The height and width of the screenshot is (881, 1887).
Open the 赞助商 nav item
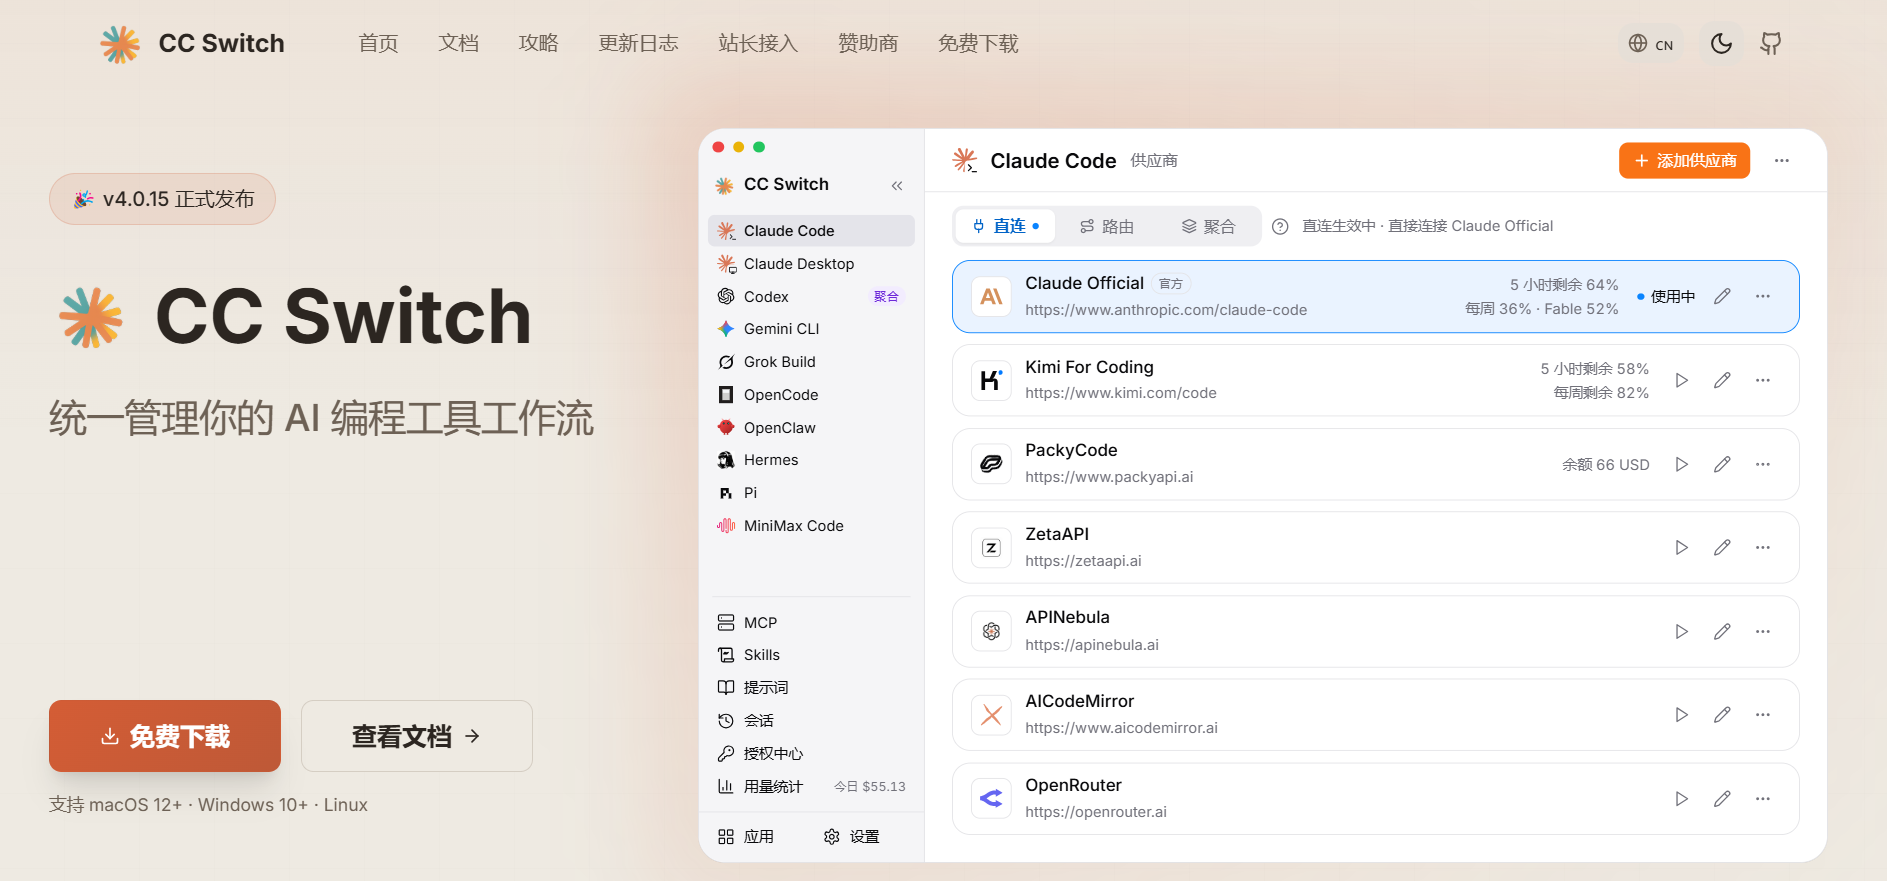tap(868, 43)
